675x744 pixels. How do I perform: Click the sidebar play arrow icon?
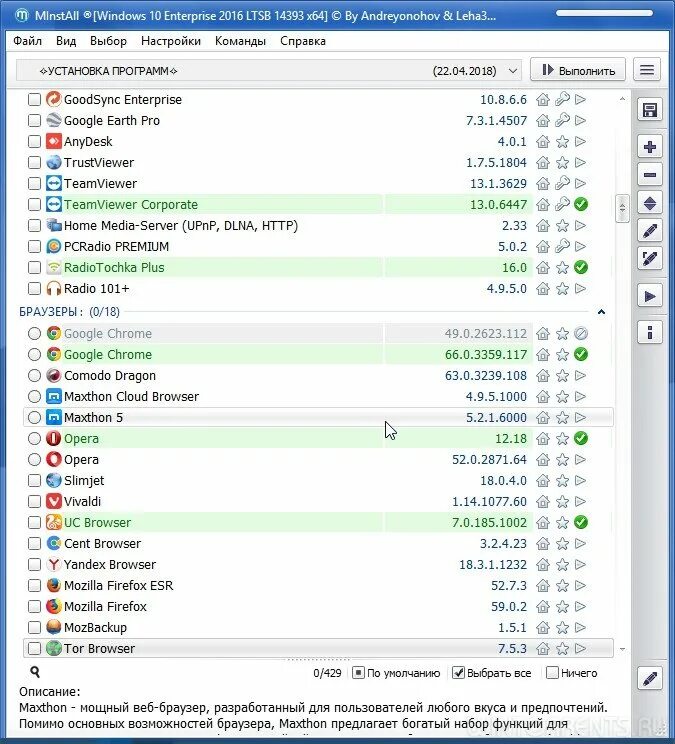(x=649, y=297)
